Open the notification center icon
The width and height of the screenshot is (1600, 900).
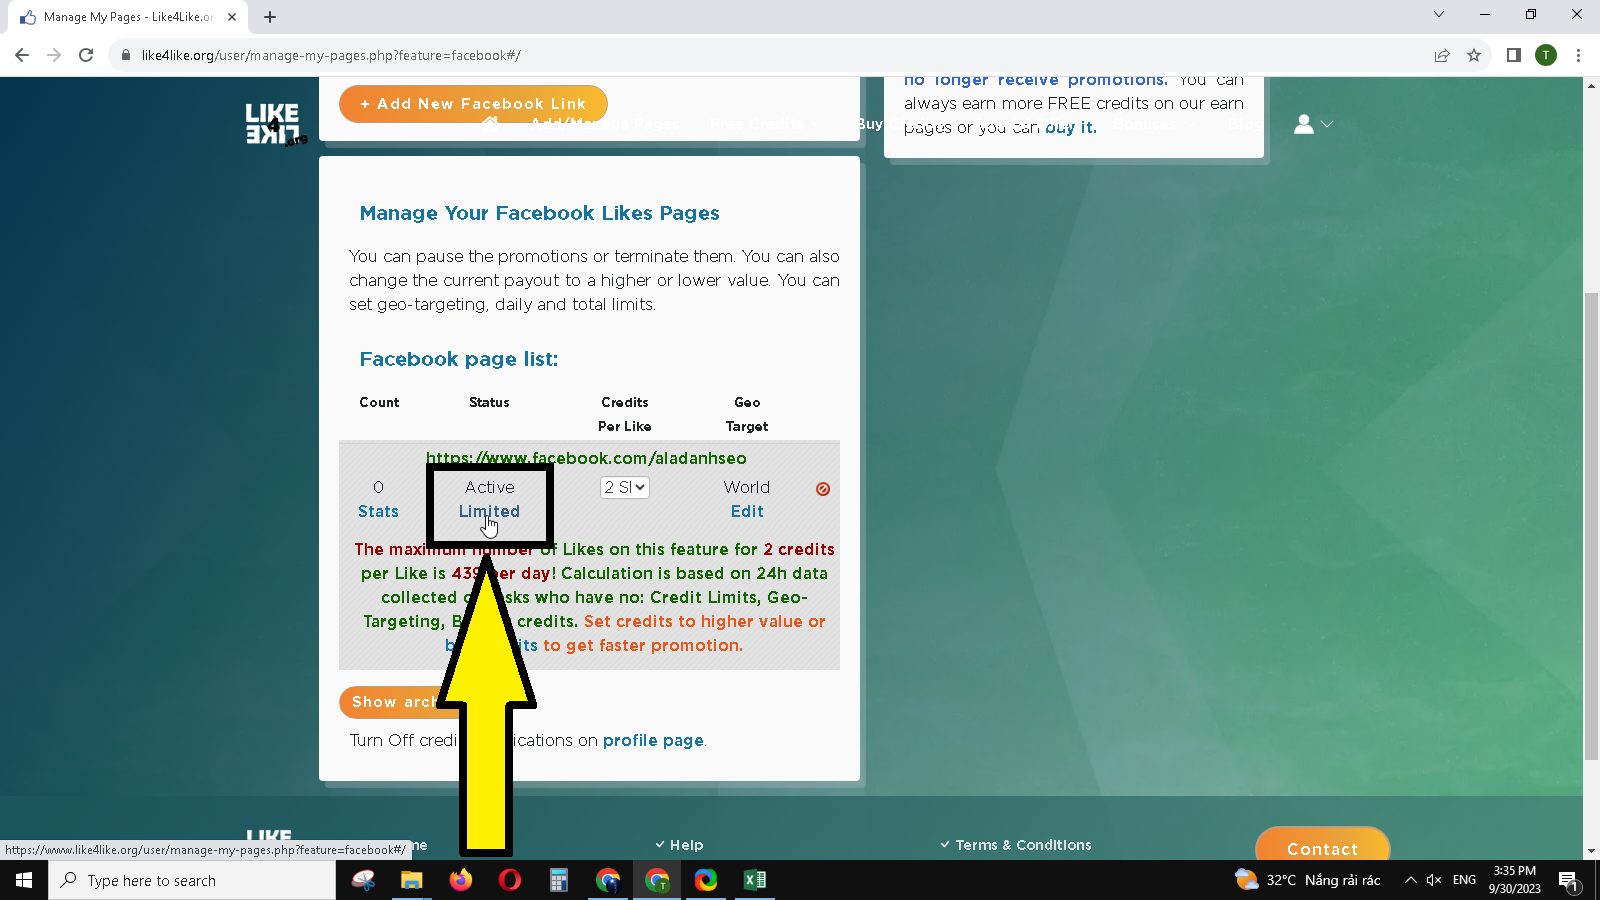1568,880
